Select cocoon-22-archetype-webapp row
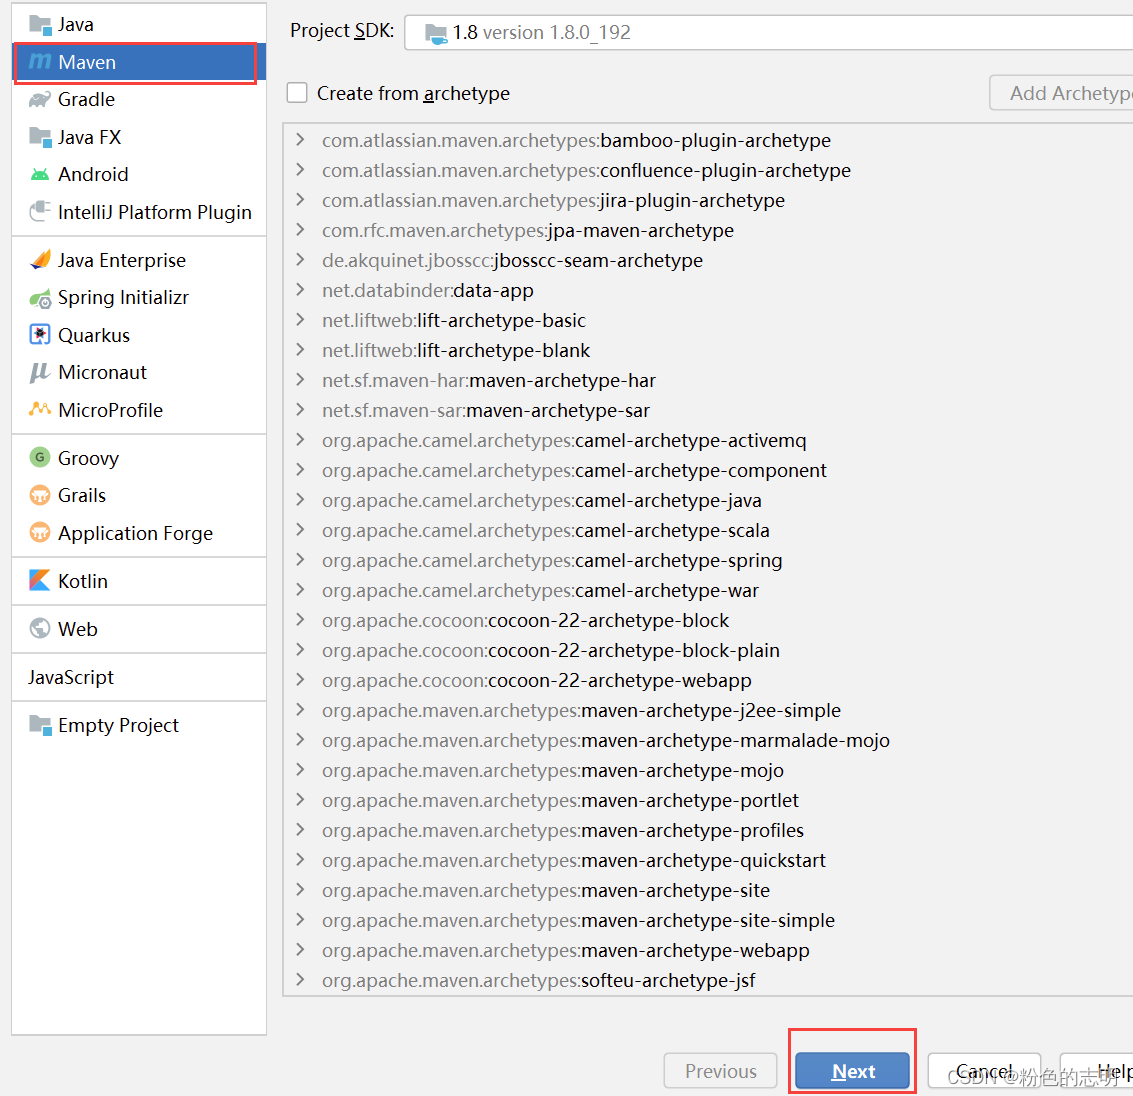 coord(708,681)
